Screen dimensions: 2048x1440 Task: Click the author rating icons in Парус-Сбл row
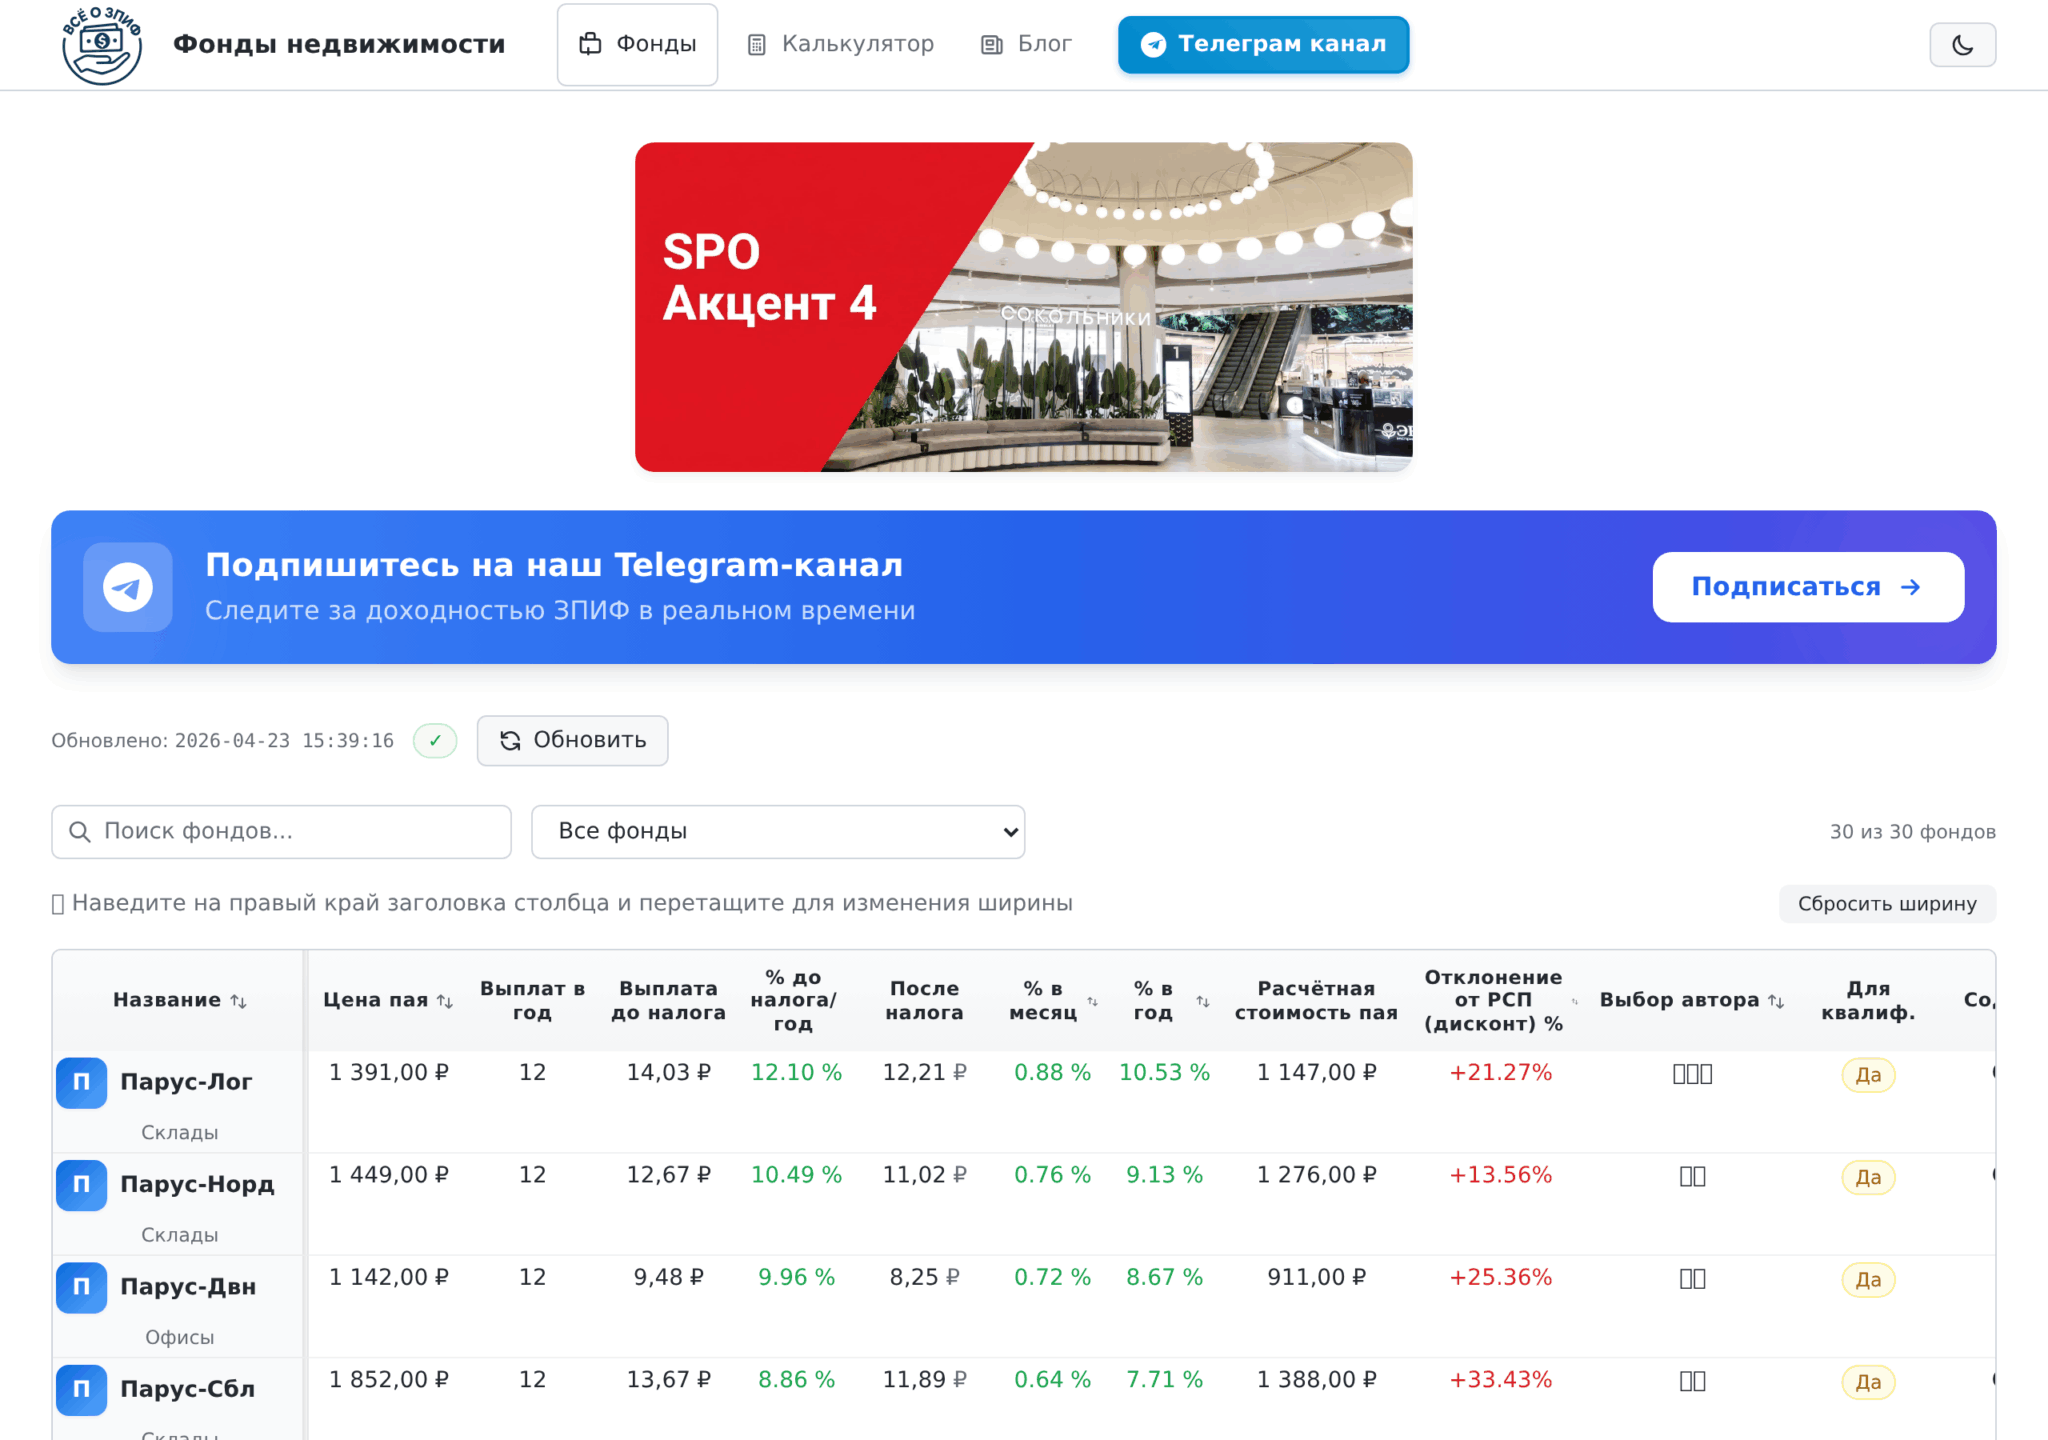1692,1382
